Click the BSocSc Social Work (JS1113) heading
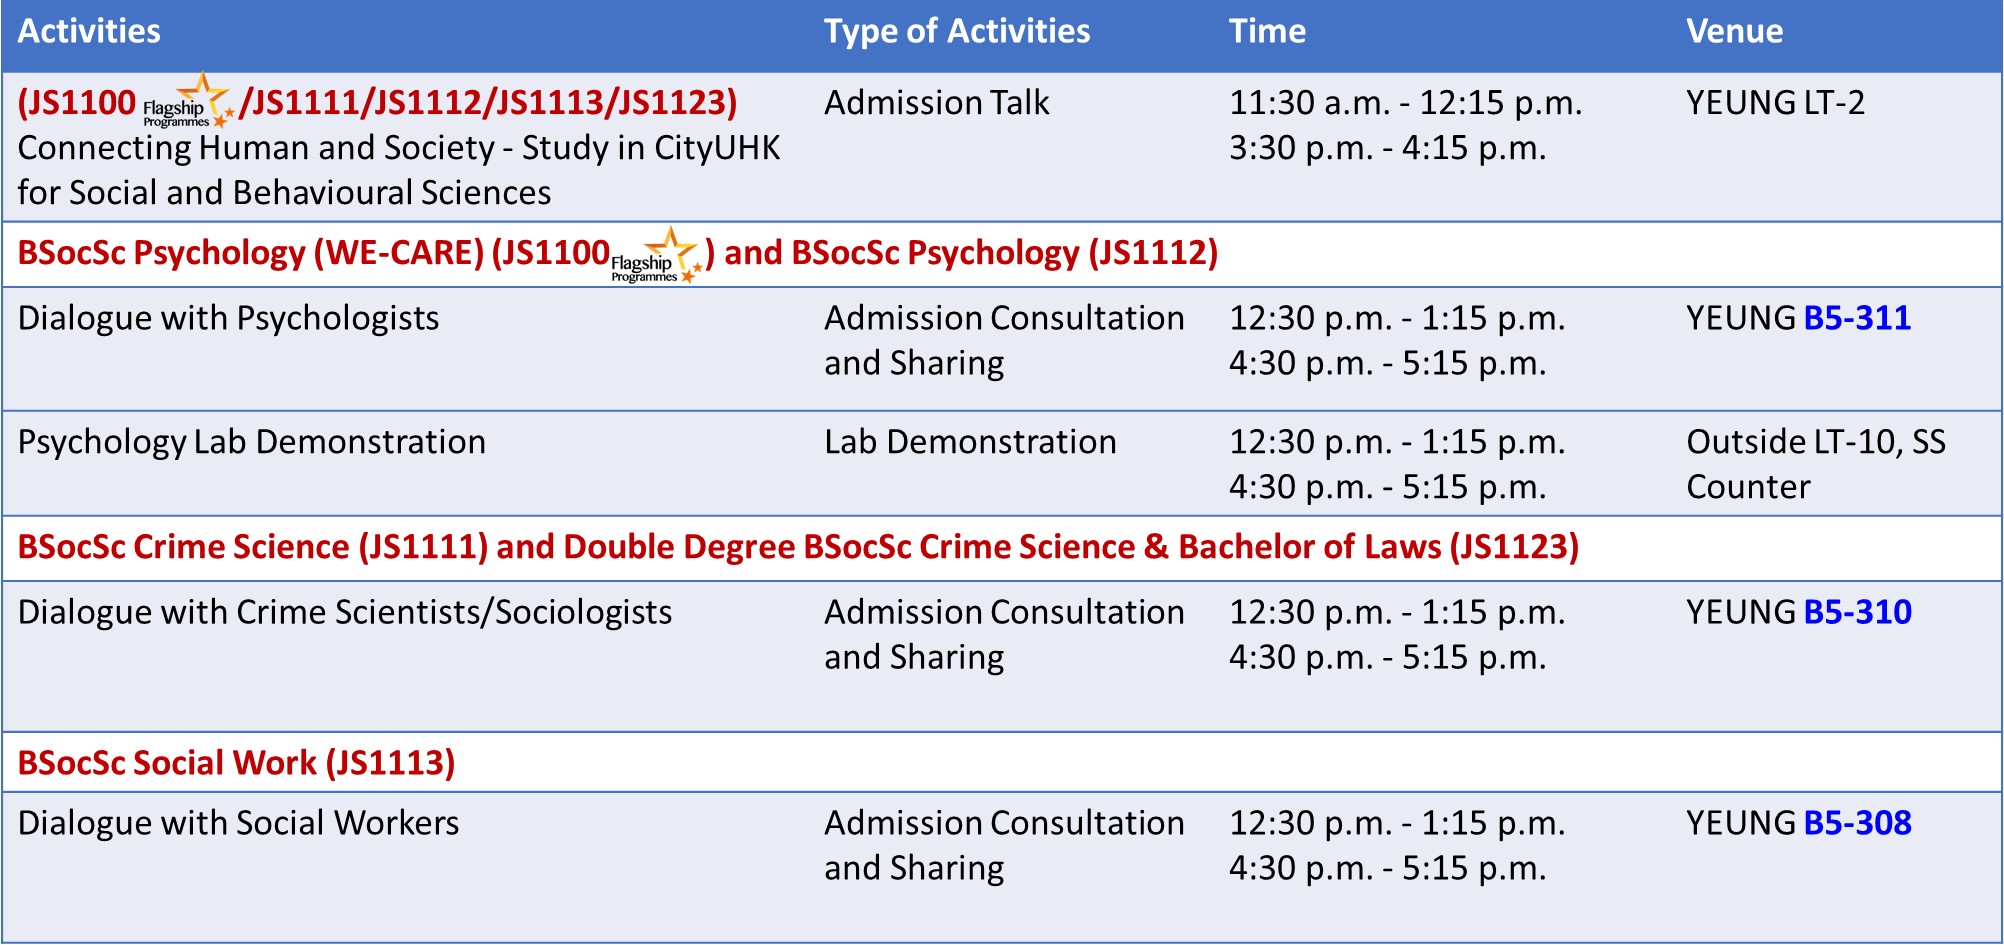2004x945 pixels. 236,763
